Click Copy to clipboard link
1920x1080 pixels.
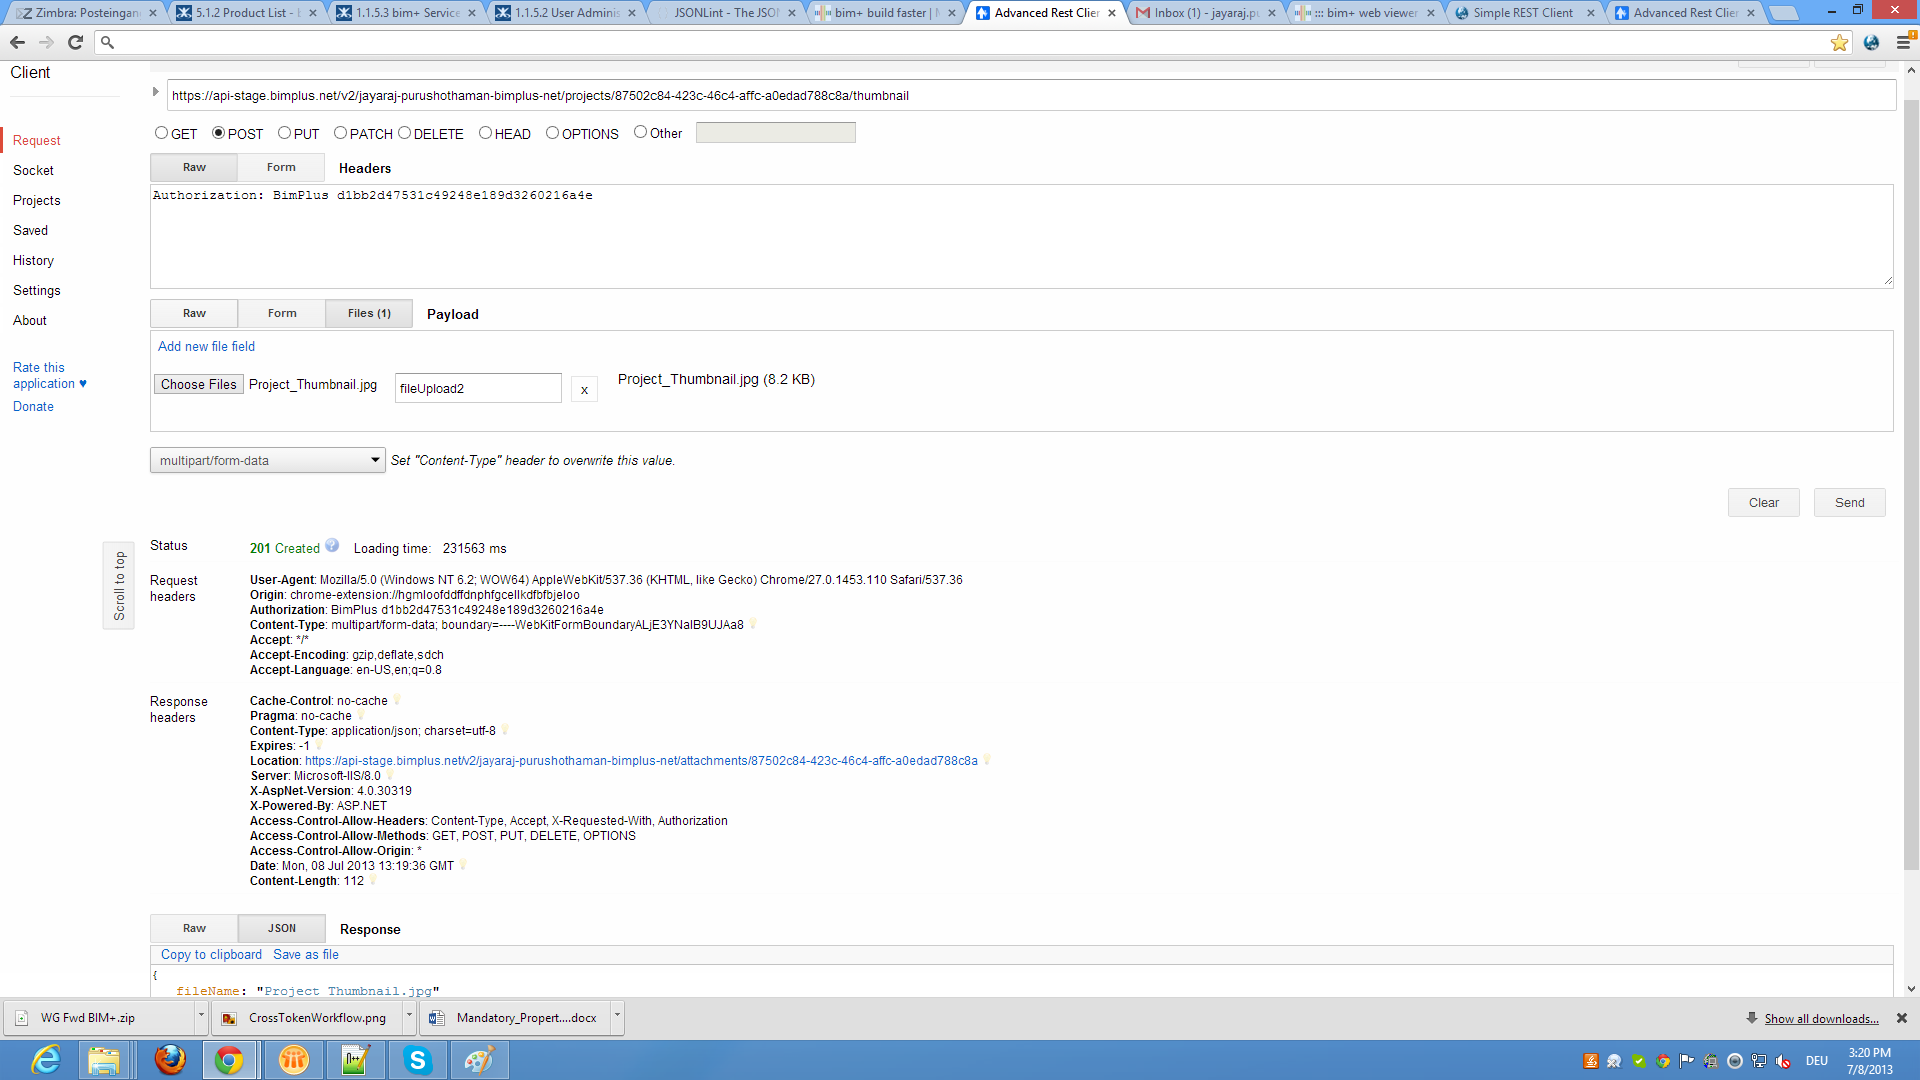tap(211, 954)
